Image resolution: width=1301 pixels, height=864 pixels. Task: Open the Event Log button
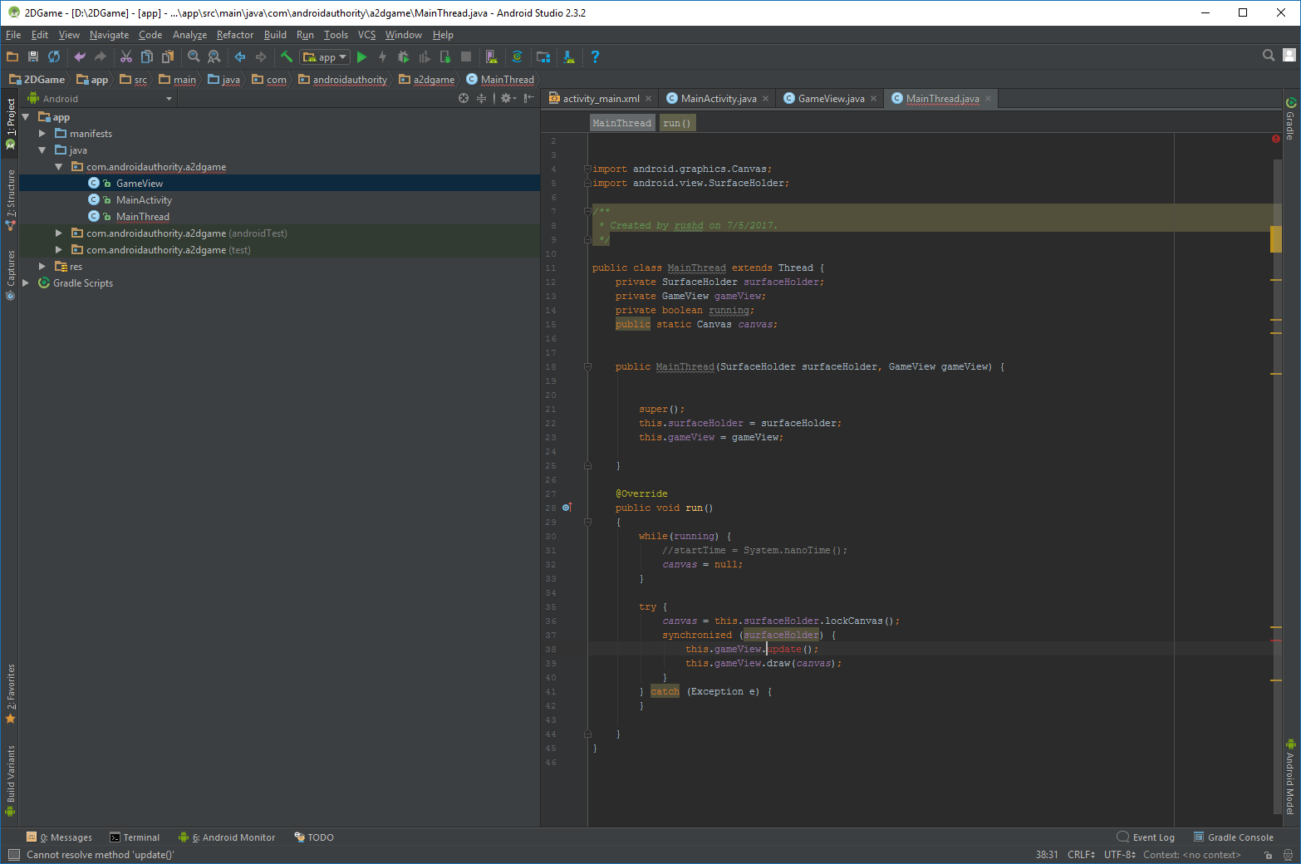click(1152, 837)
